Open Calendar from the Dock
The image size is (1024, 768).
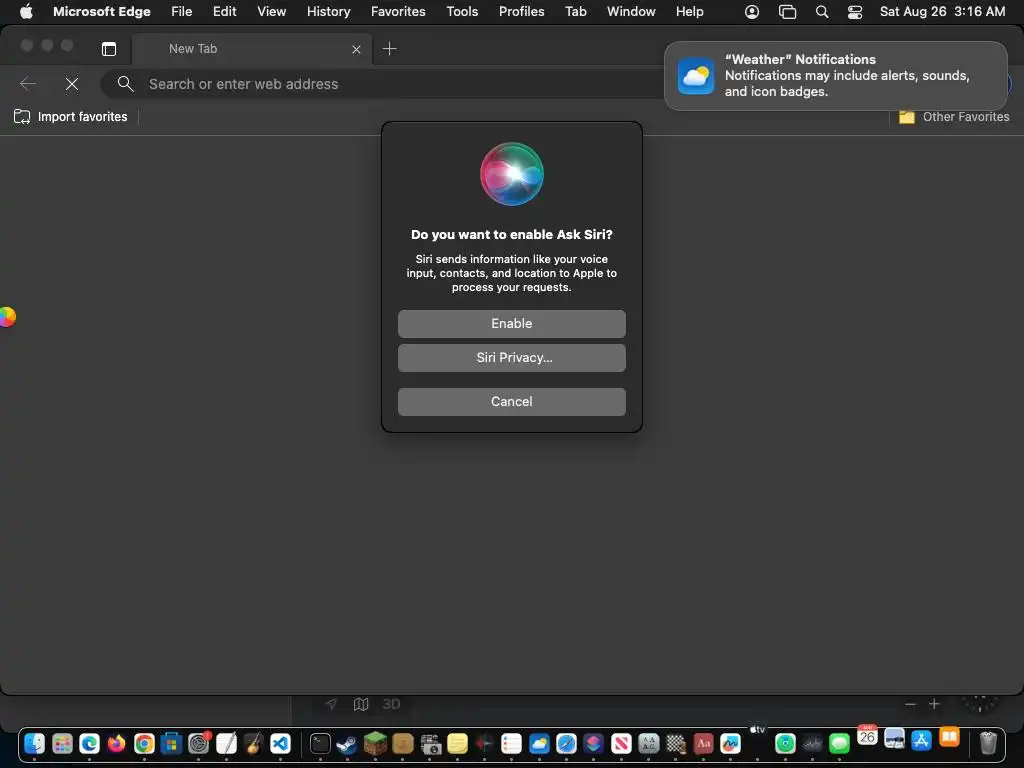tap(867, 736)
